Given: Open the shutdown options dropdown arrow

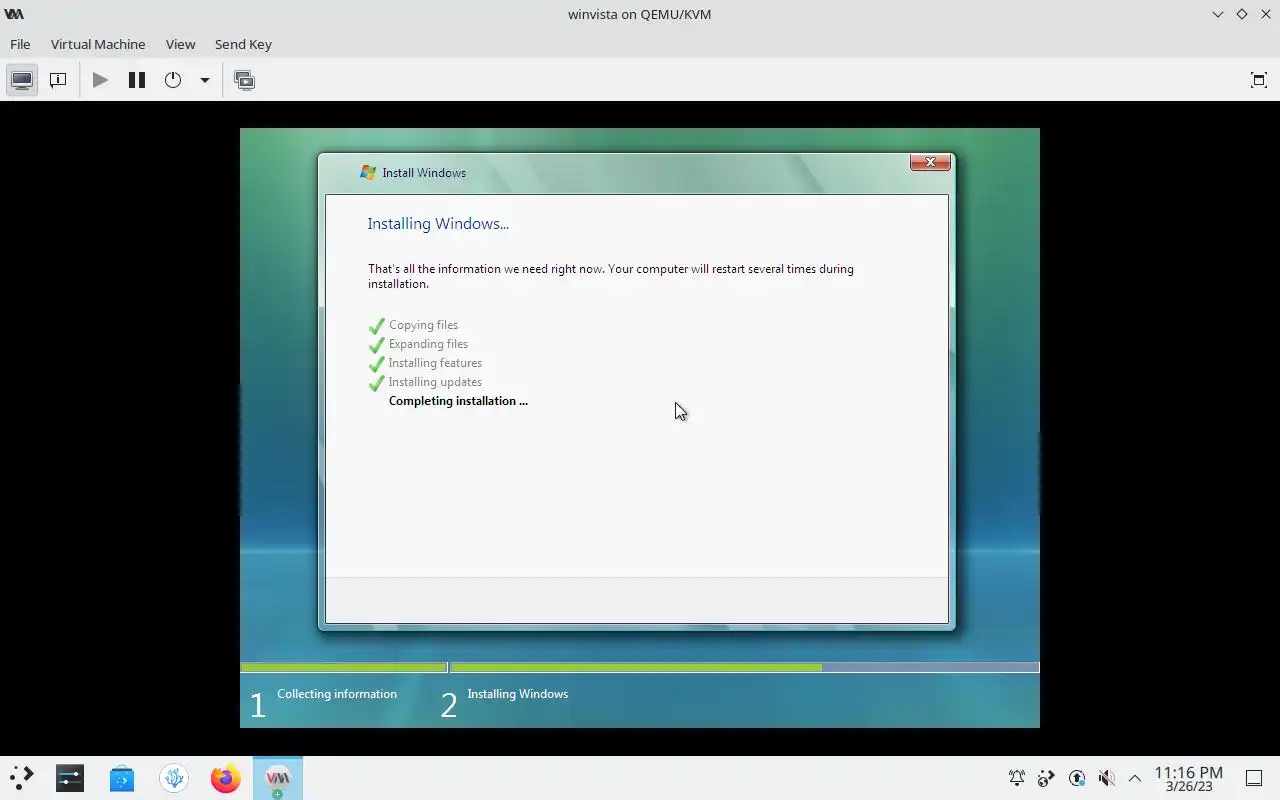Looking at the screenshot, I should [x=204, y=80].
